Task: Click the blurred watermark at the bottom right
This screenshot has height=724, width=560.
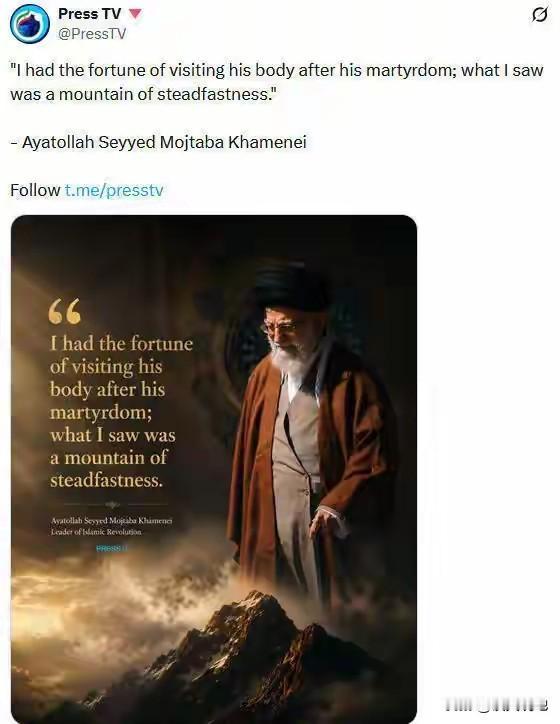Action: point(496,705)
